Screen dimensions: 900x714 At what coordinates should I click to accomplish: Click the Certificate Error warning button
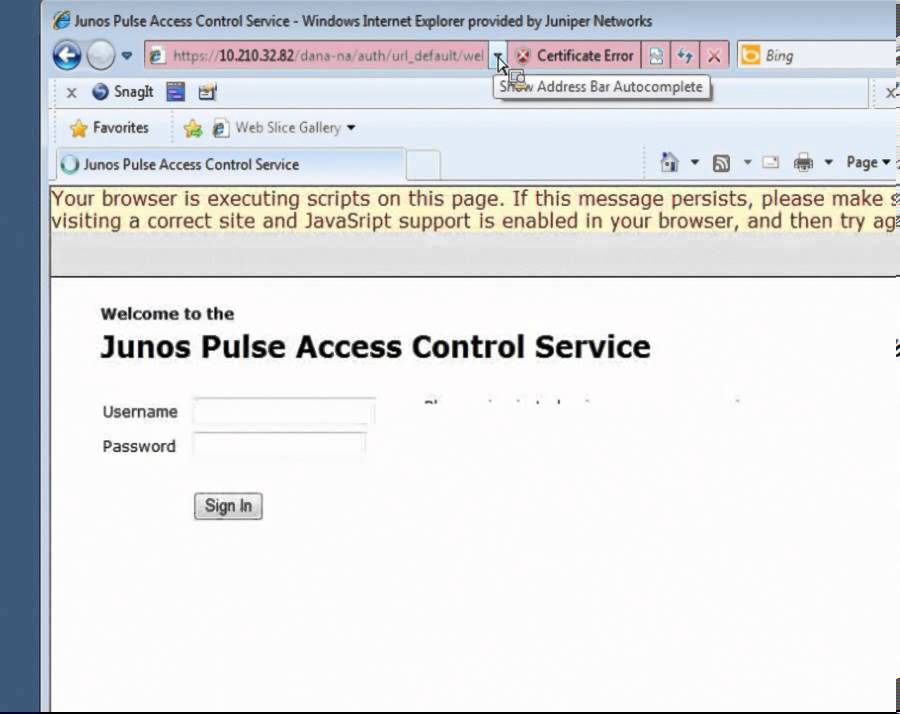coord(574,56)
